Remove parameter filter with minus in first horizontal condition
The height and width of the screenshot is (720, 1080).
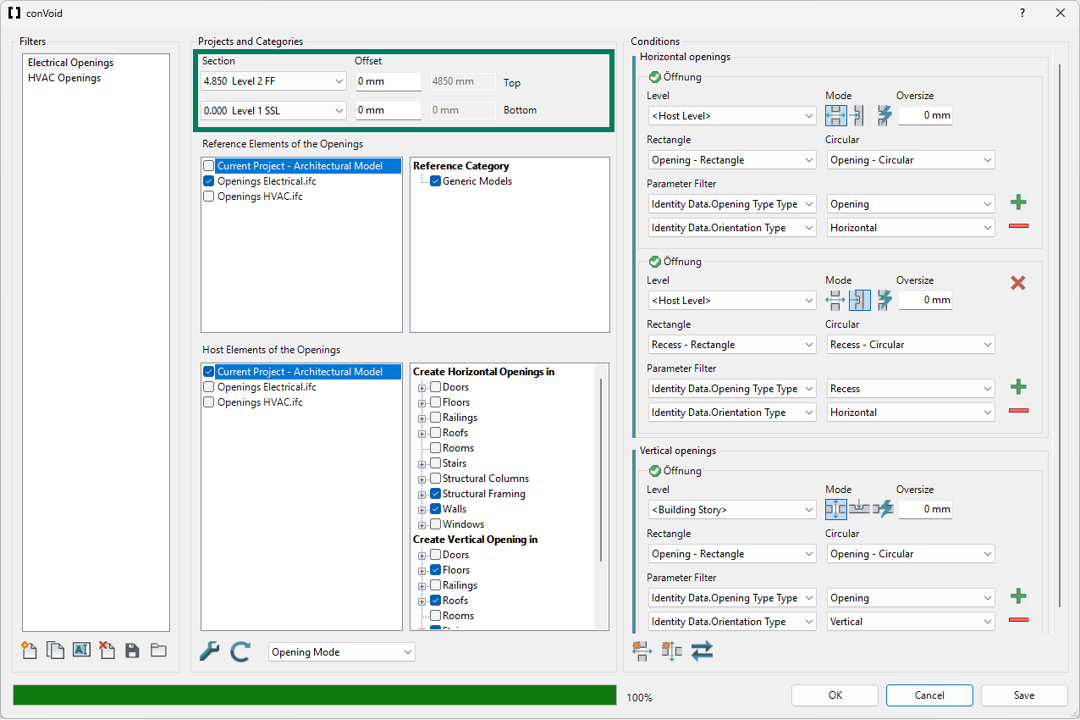pyautogui.click(x=1018, y=226)
